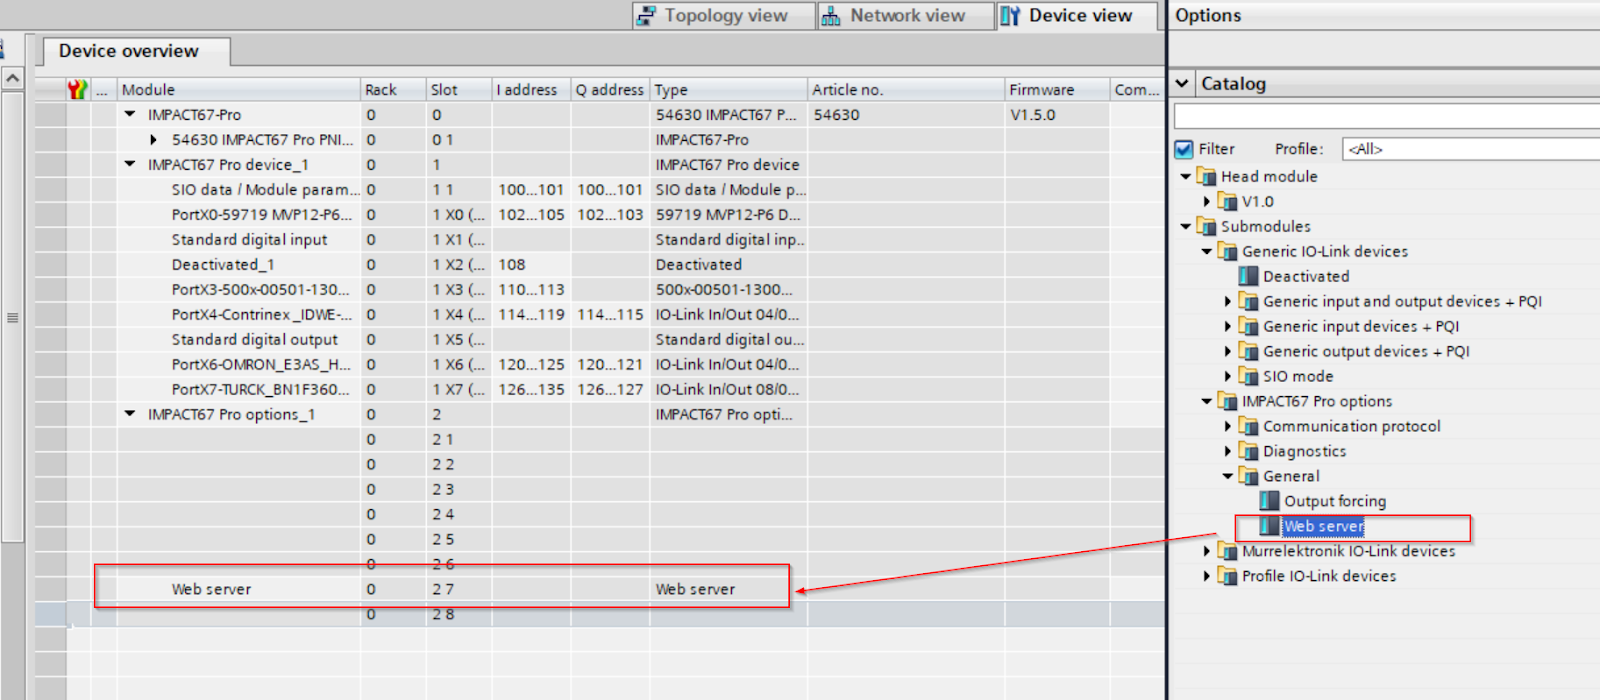
Task: Collapse the General folder node
Action: point(1228,477)
